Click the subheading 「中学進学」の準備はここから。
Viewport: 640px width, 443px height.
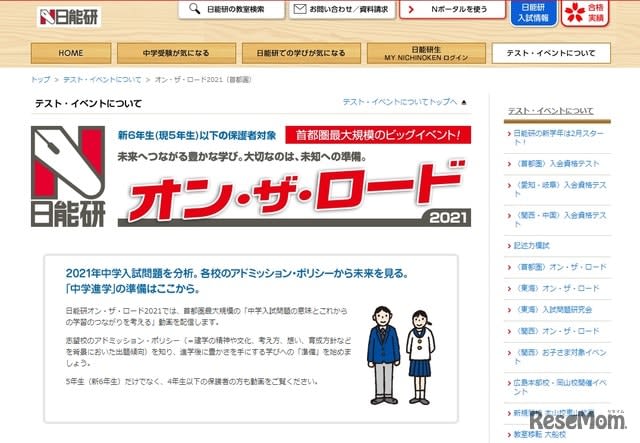pyautogui.click(x=133, y=289)
